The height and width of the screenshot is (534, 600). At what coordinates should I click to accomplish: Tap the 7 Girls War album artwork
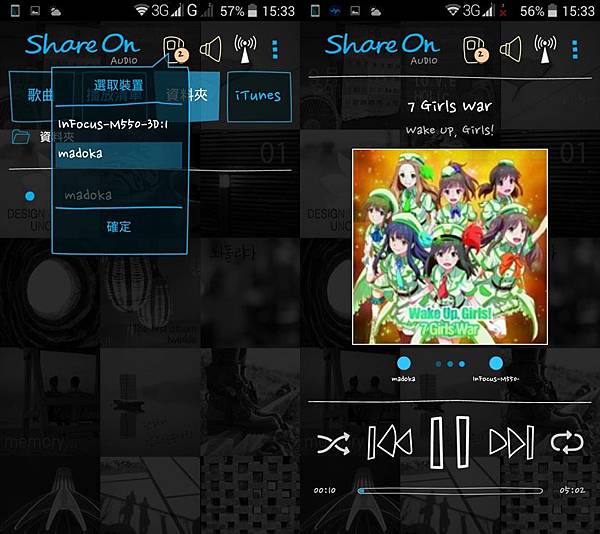(450, 247)
